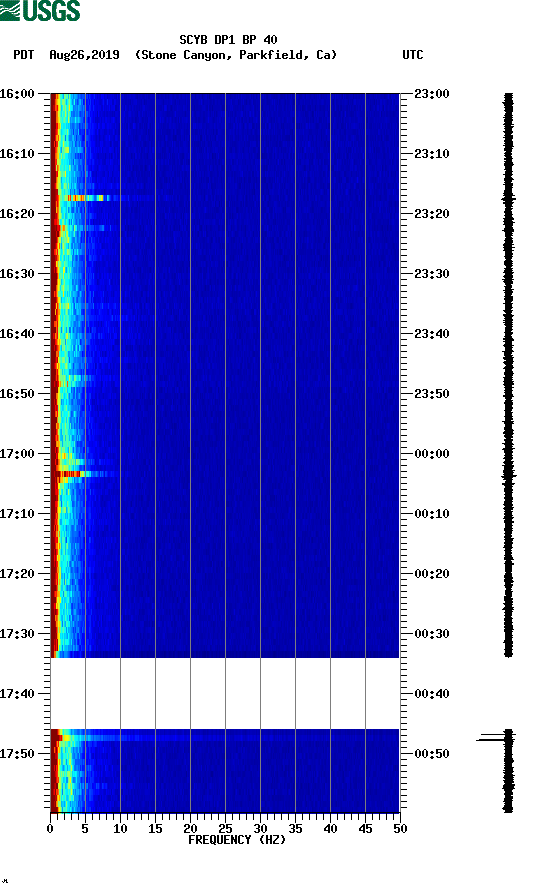Click the 16:40 PDT time label

coord(17,334)
